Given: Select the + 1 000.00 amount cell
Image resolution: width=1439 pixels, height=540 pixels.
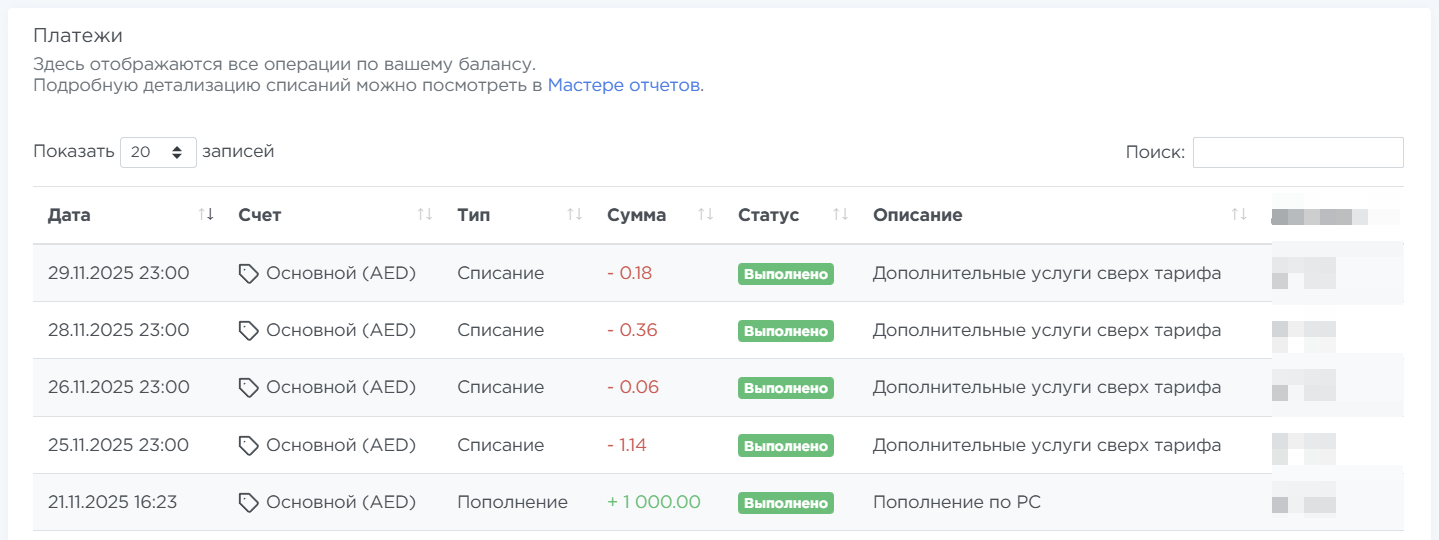Looking at the screenshot, I should point(654,502).
